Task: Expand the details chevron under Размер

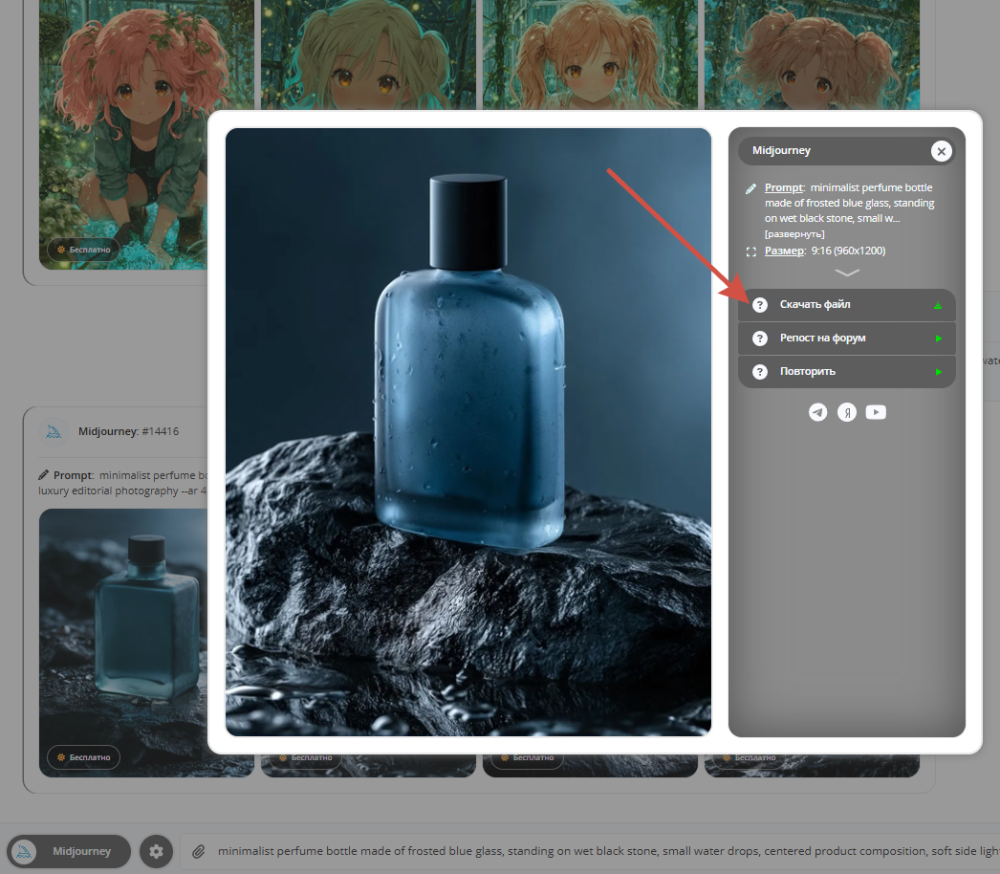Action: 847,272
